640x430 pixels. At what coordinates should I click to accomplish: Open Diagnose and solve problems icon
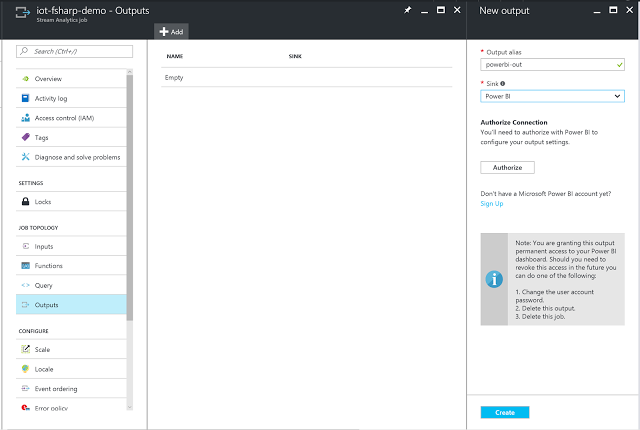(x=25, y=157)
